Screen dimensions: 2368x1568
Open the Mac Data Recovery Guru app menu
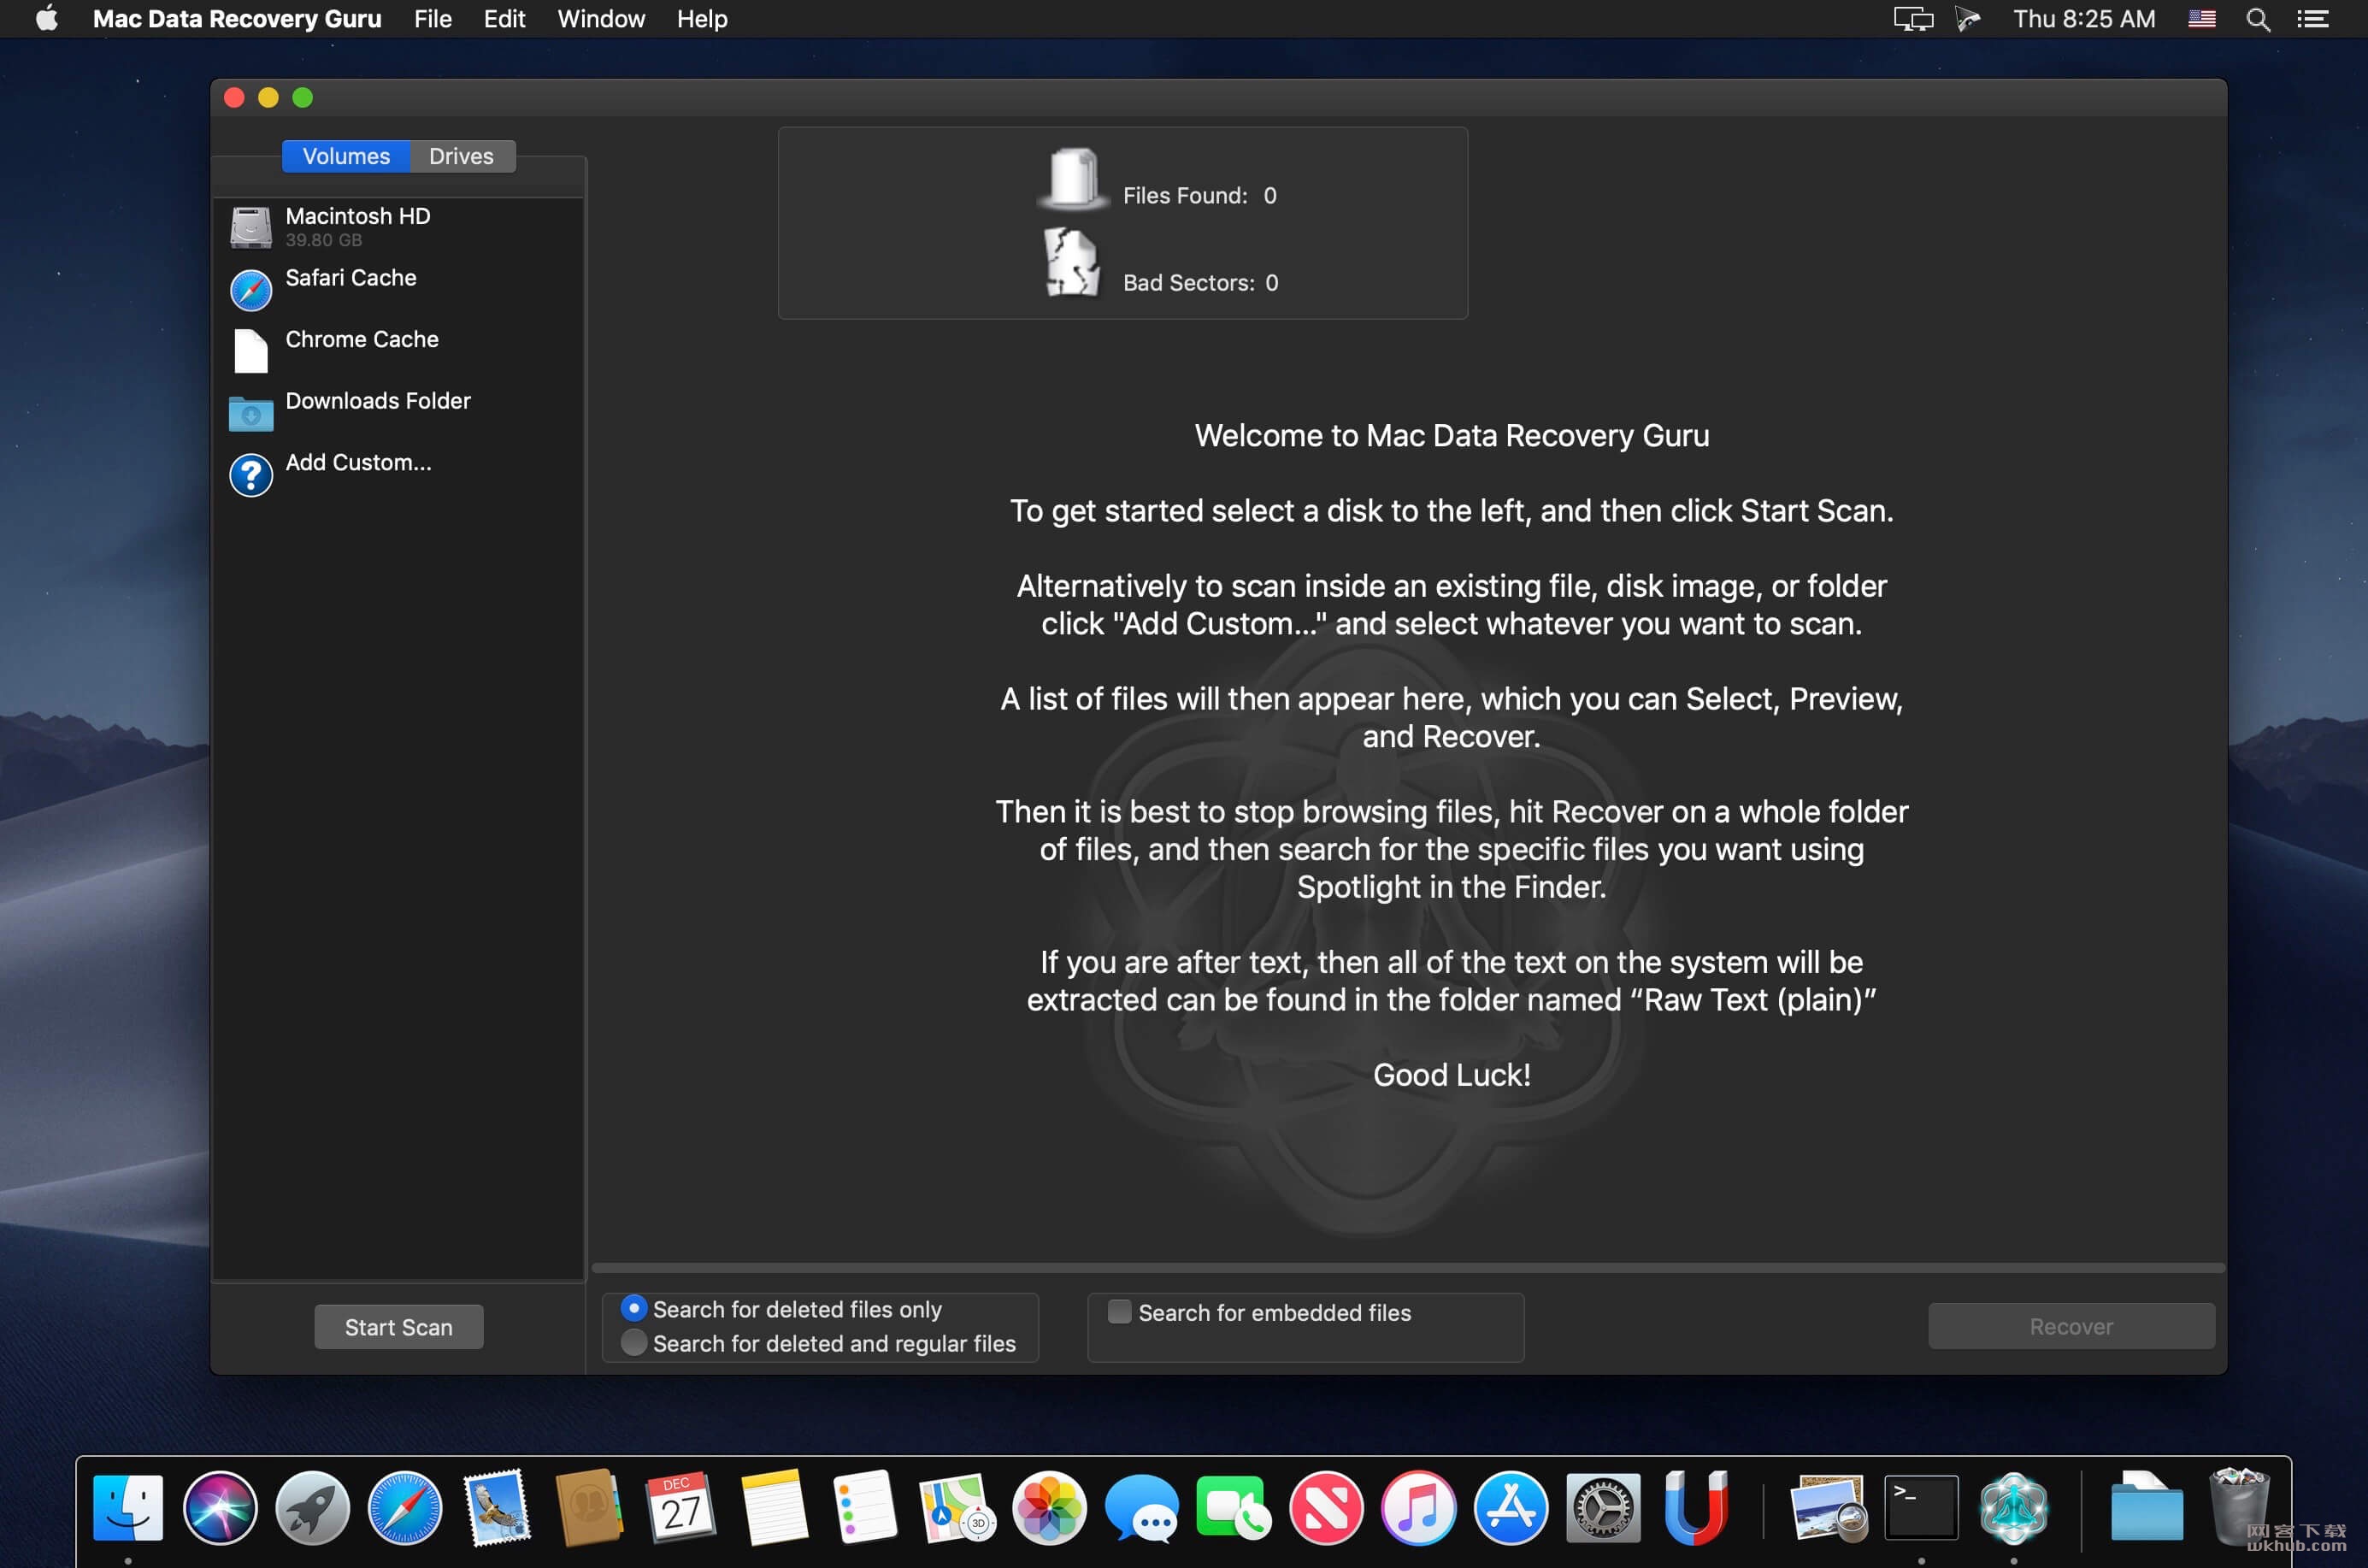tap(237, 19)
